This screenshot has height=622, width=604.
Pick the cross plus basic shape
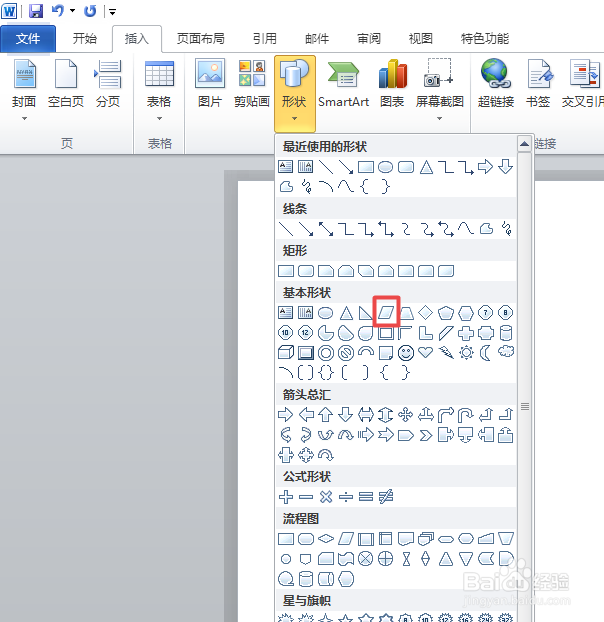(466, 333)
